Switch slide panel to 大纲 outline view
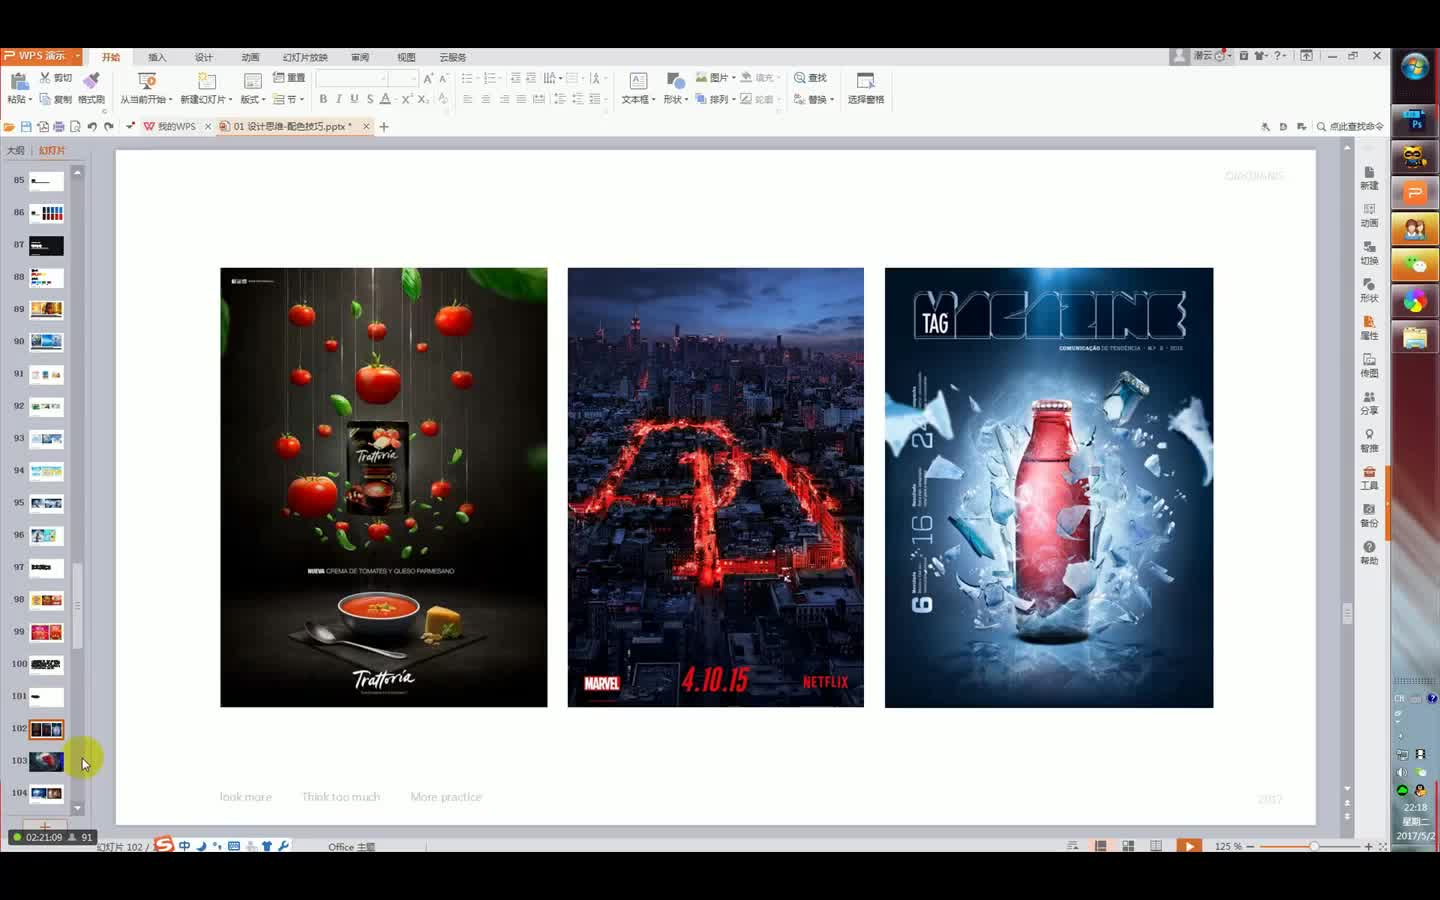Screen dimensions: 1440x900 (16, 150)
